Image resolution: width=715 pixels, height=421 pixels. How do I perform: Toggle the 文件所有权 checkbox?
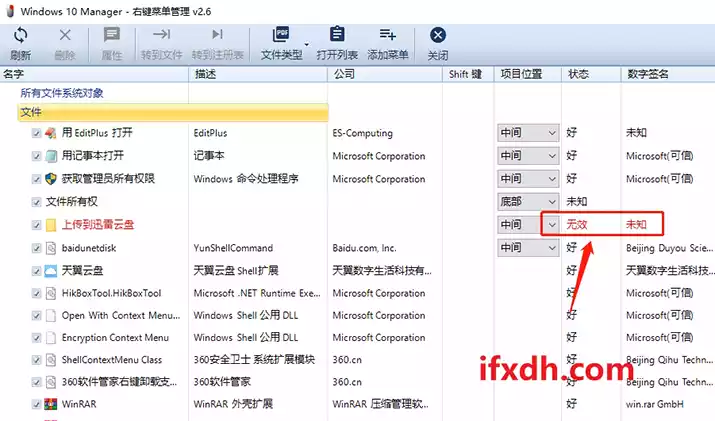coord(36,202)
